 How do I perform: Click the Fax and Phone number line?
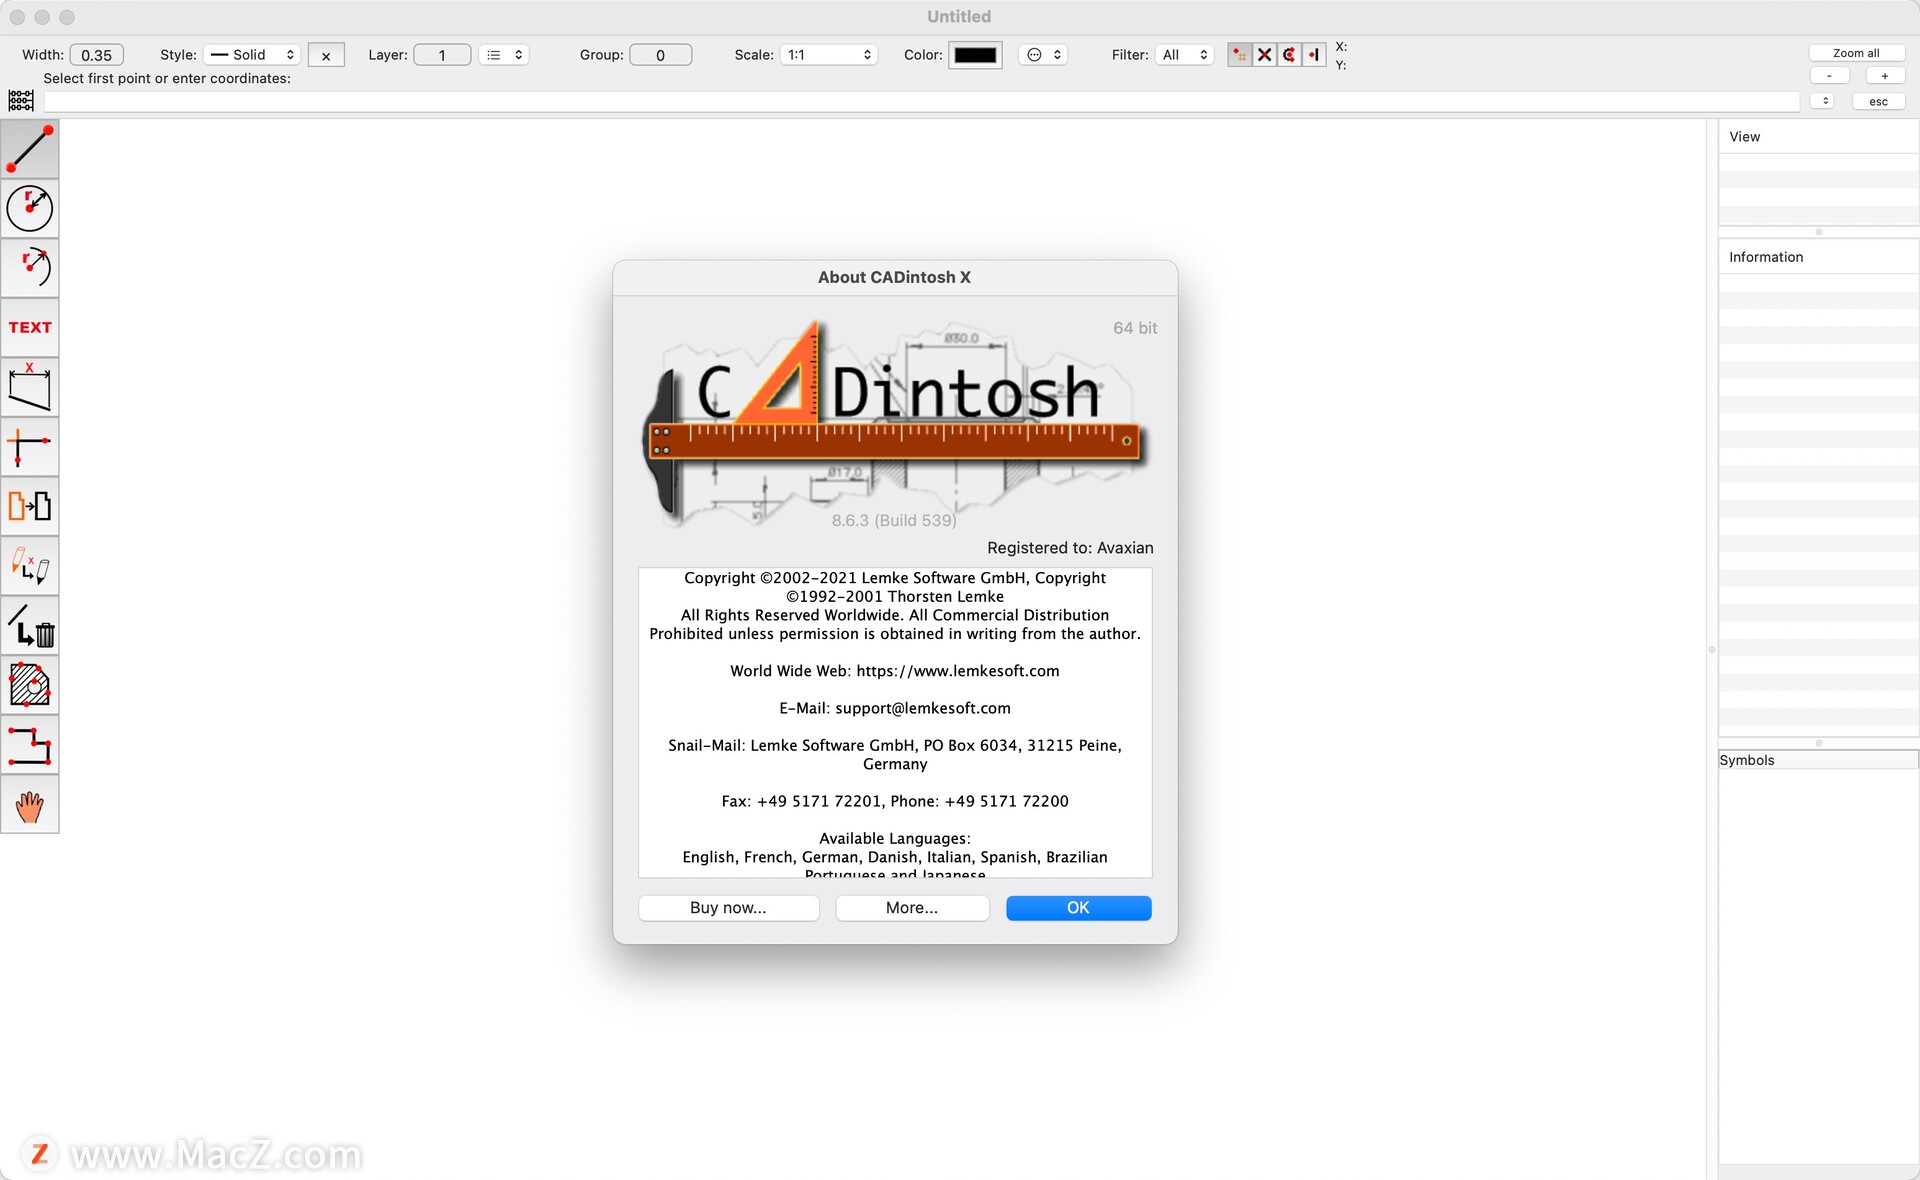tap(895, 801)
